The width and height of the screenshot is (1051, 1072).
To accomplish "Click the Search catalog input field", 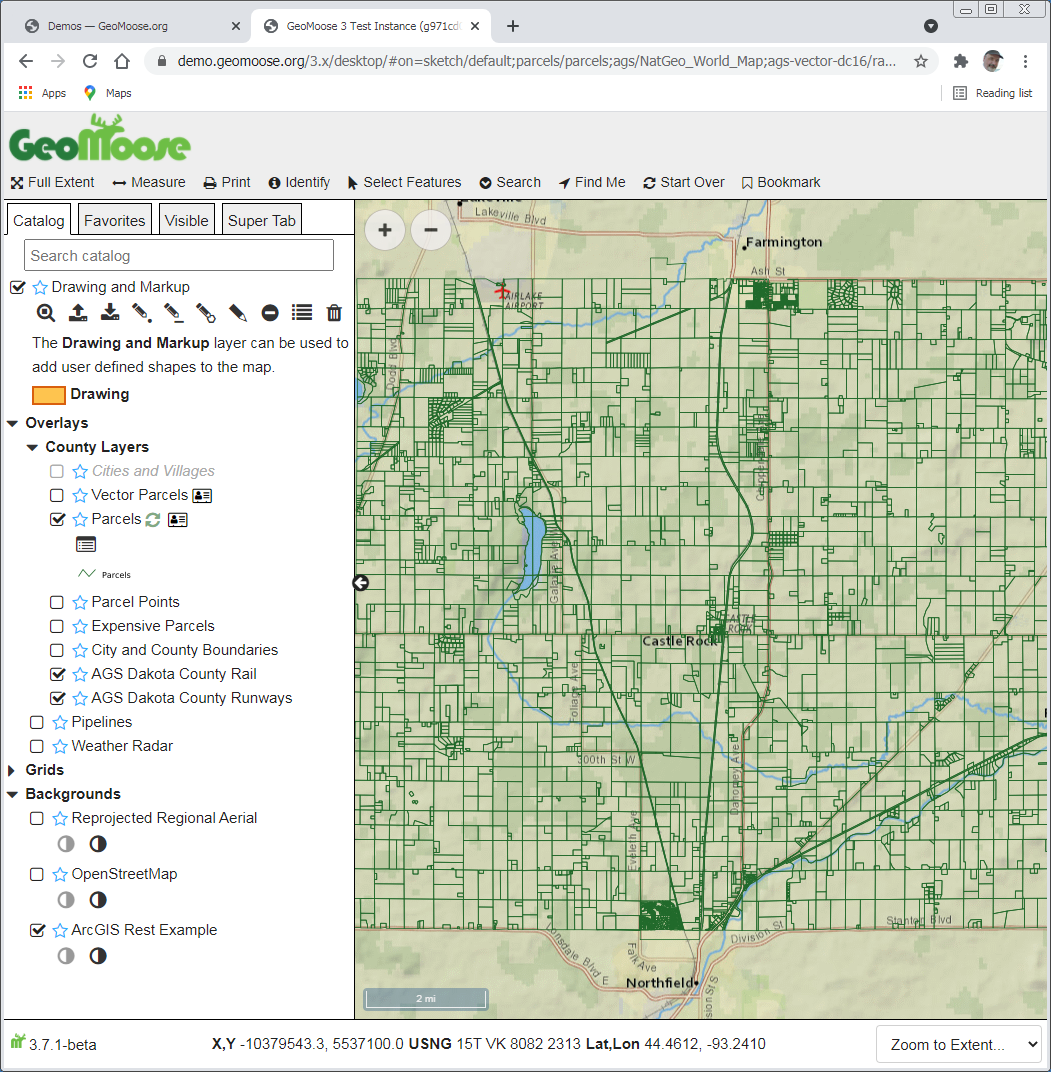I will 178,256.
